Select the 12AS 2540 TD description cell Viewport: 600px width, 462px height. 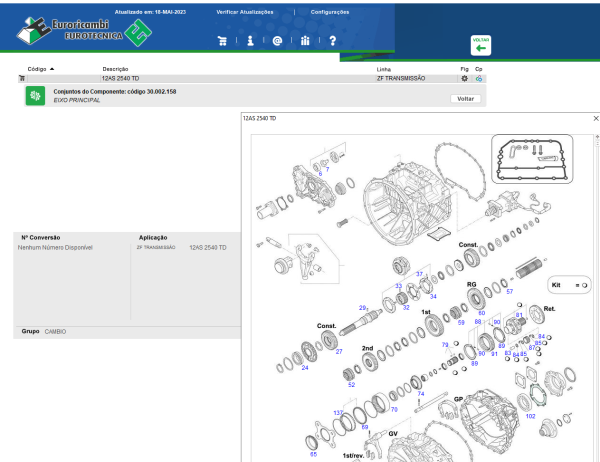pyautogui.click(x=120, y=78)
